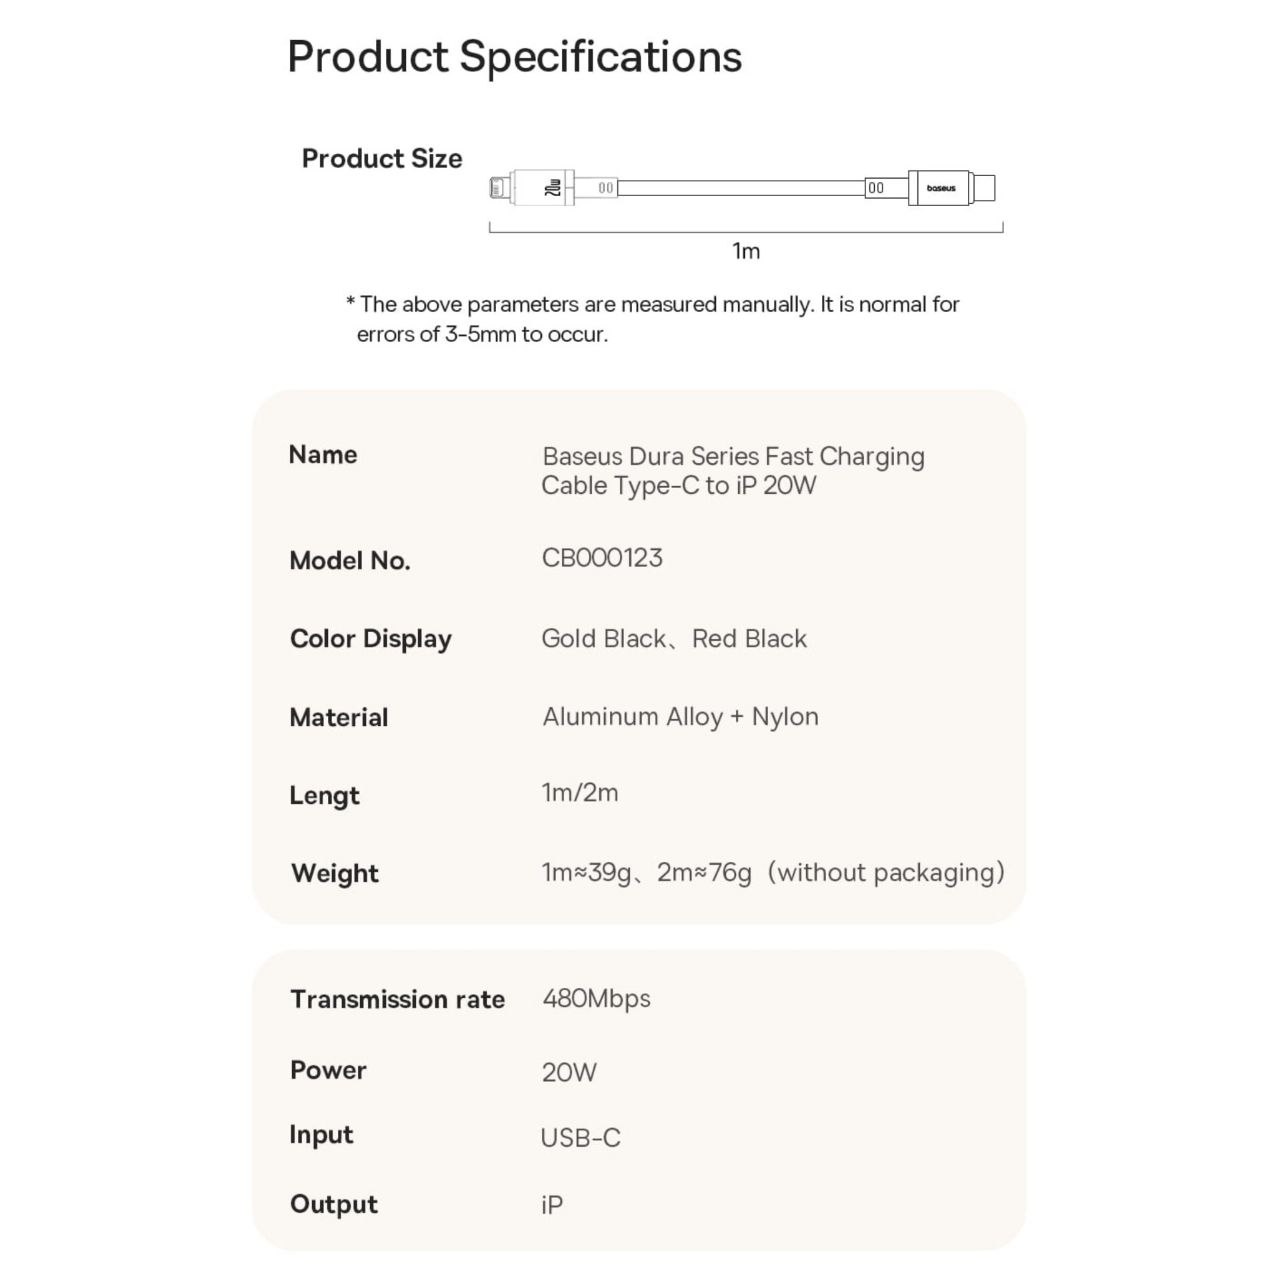Click the measurement disclaimer note

coord(653,319)
